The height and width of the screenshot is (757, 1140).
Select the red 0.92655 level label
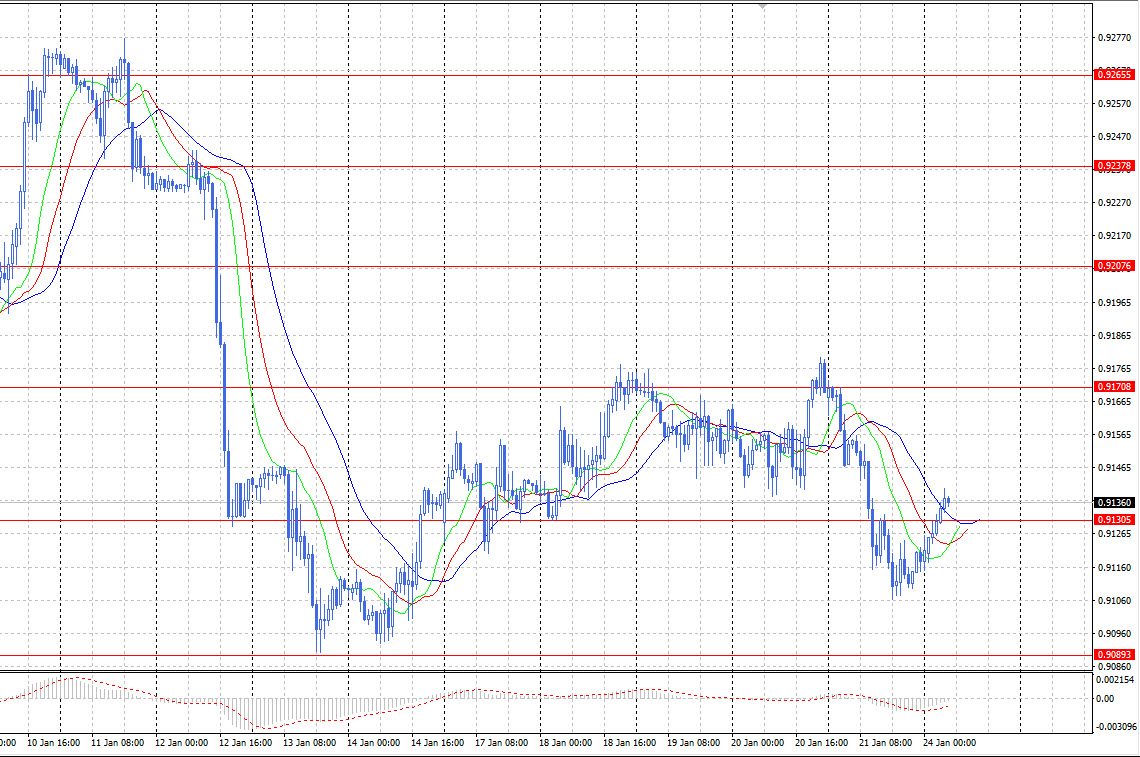click(1114, 75)
